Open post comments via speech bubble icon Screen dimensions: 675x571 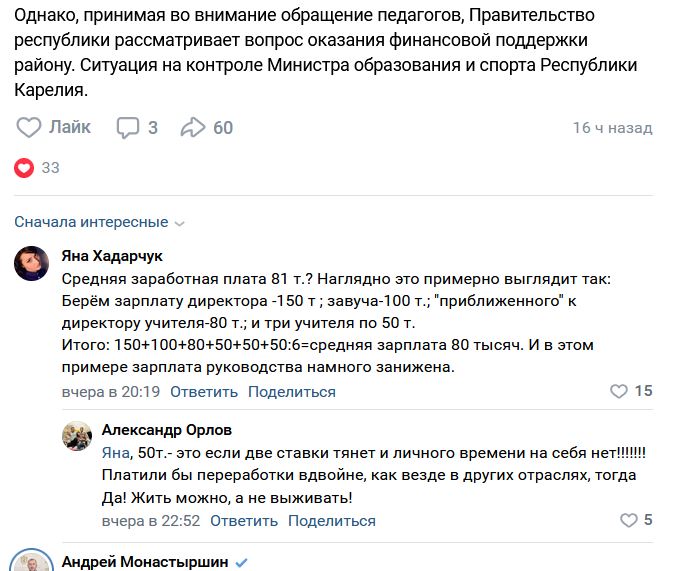pos(128,127)
